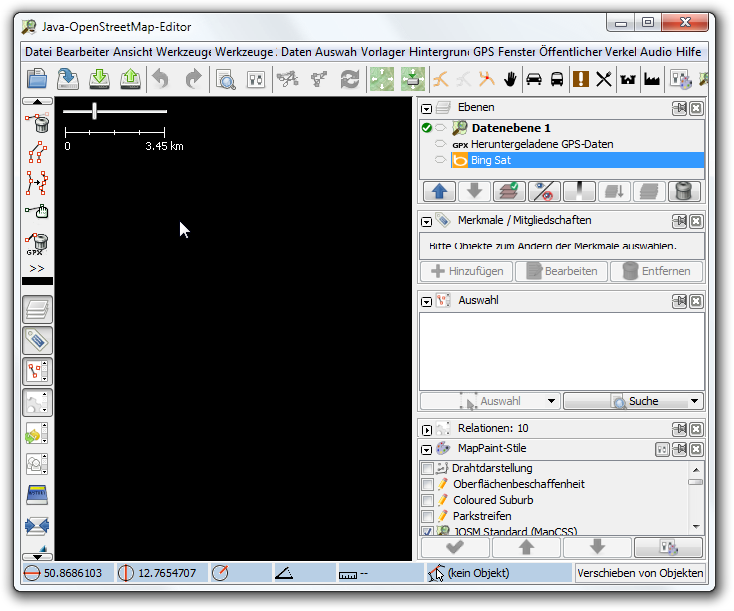Click the upload changes toolbar icon
Image resolution: width=734 pixels, height=611 pixels.
pos(131,79)
